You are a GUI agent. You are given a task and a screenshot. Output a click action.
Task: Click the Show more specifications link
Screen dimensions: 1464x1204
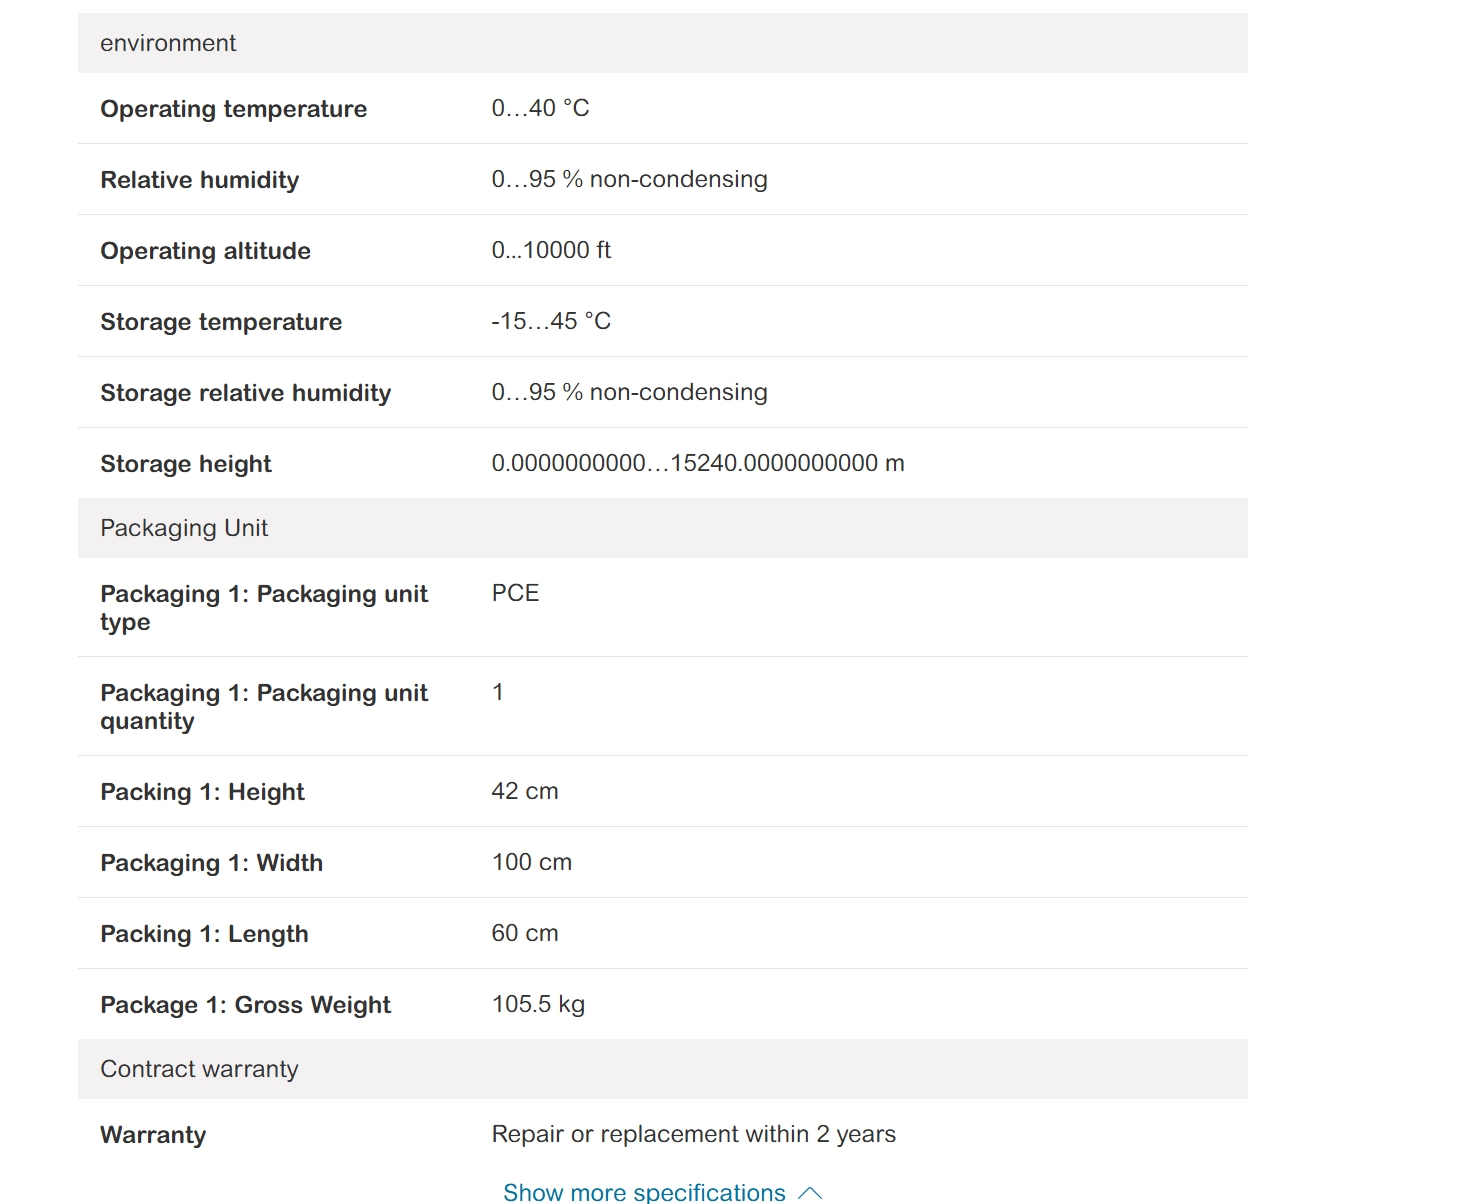click(x=644, y=1192)
